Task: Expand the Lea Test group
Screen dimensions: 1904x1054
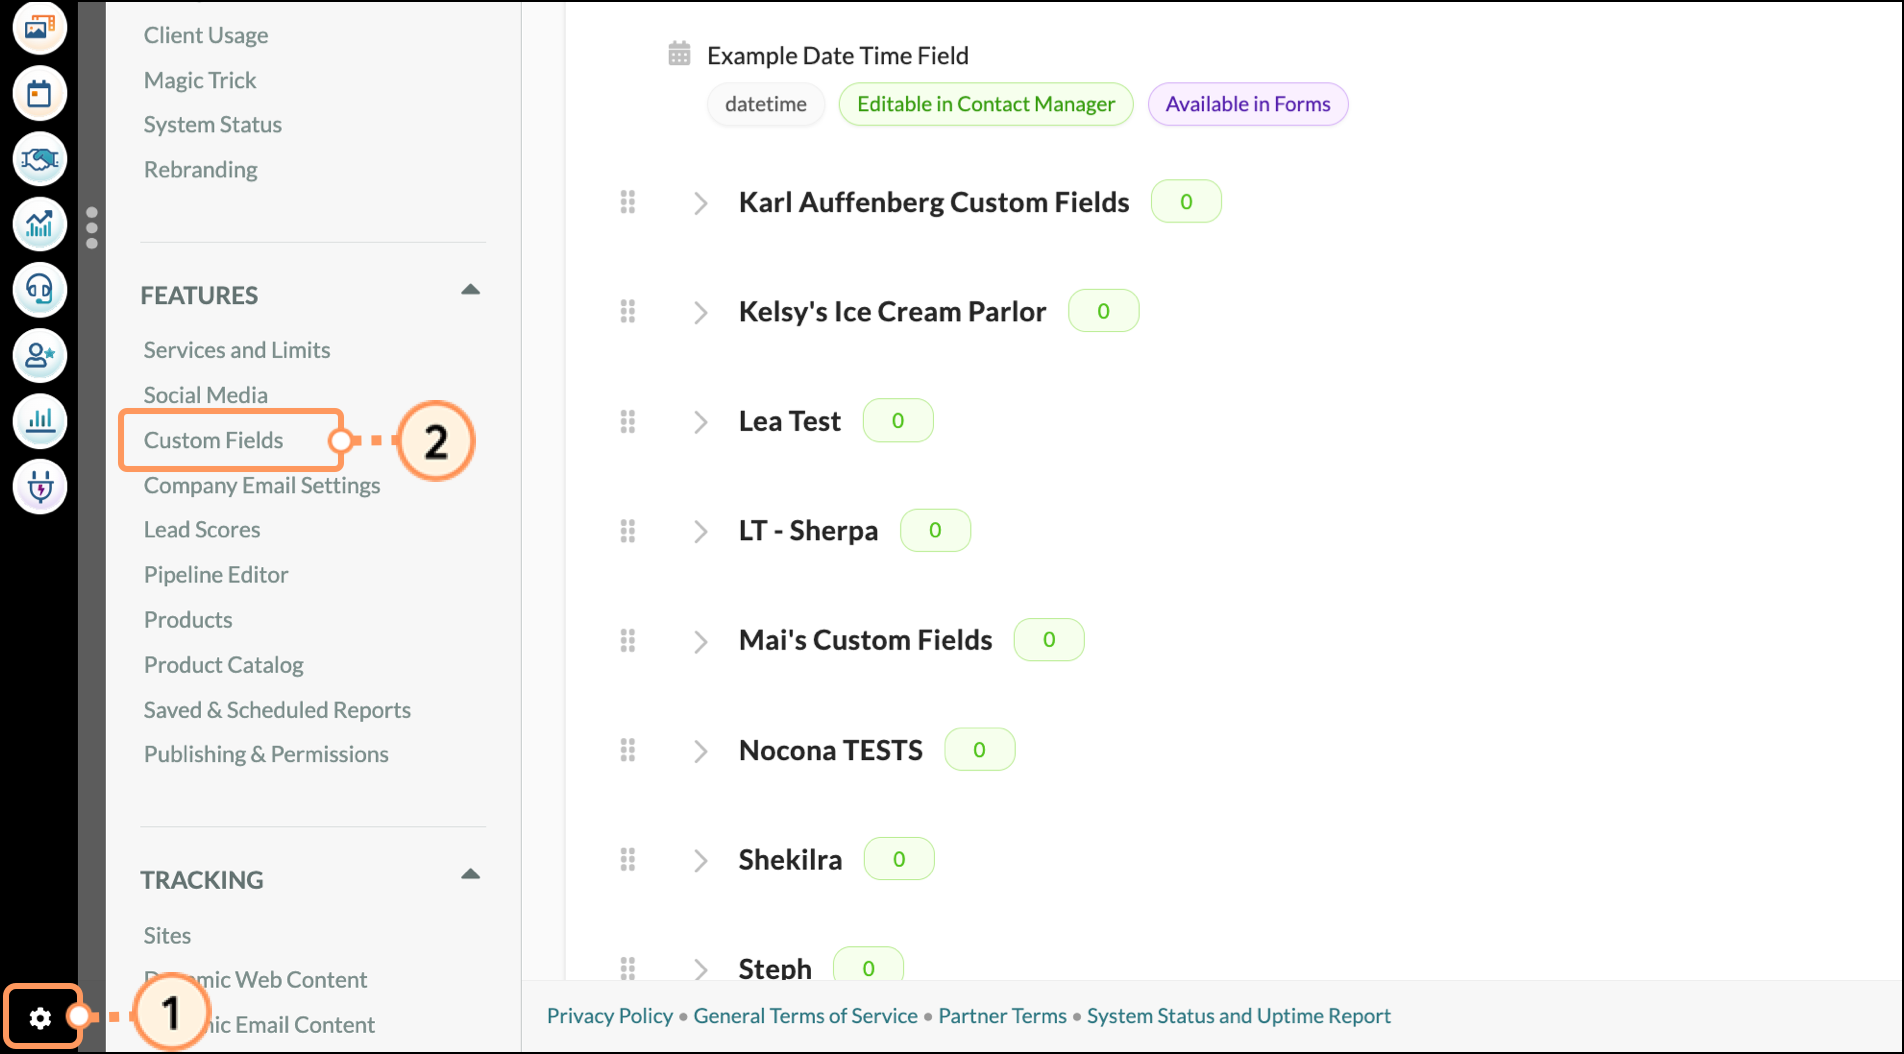Action: pos(701,422)
